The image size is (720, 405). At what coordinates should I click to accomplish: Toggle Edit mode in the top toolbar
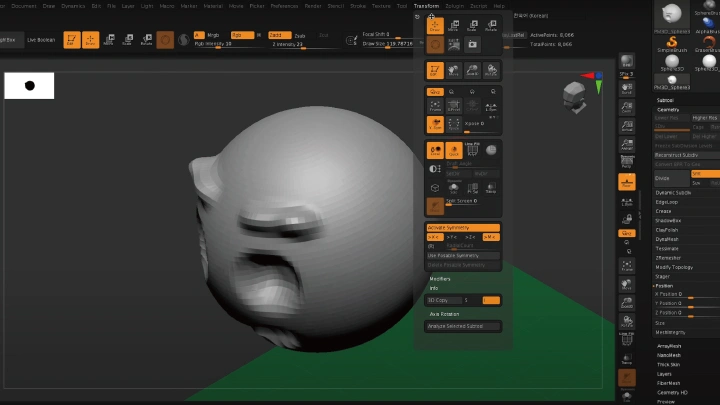[x=72, y=40]
